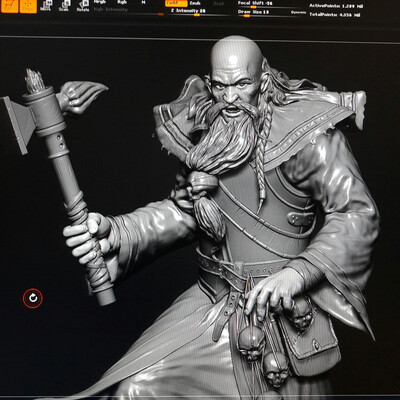Viewport: 400px width, 400px height.
Task: Toggle the Dynamic draw size button
Action: click(298, 13)
